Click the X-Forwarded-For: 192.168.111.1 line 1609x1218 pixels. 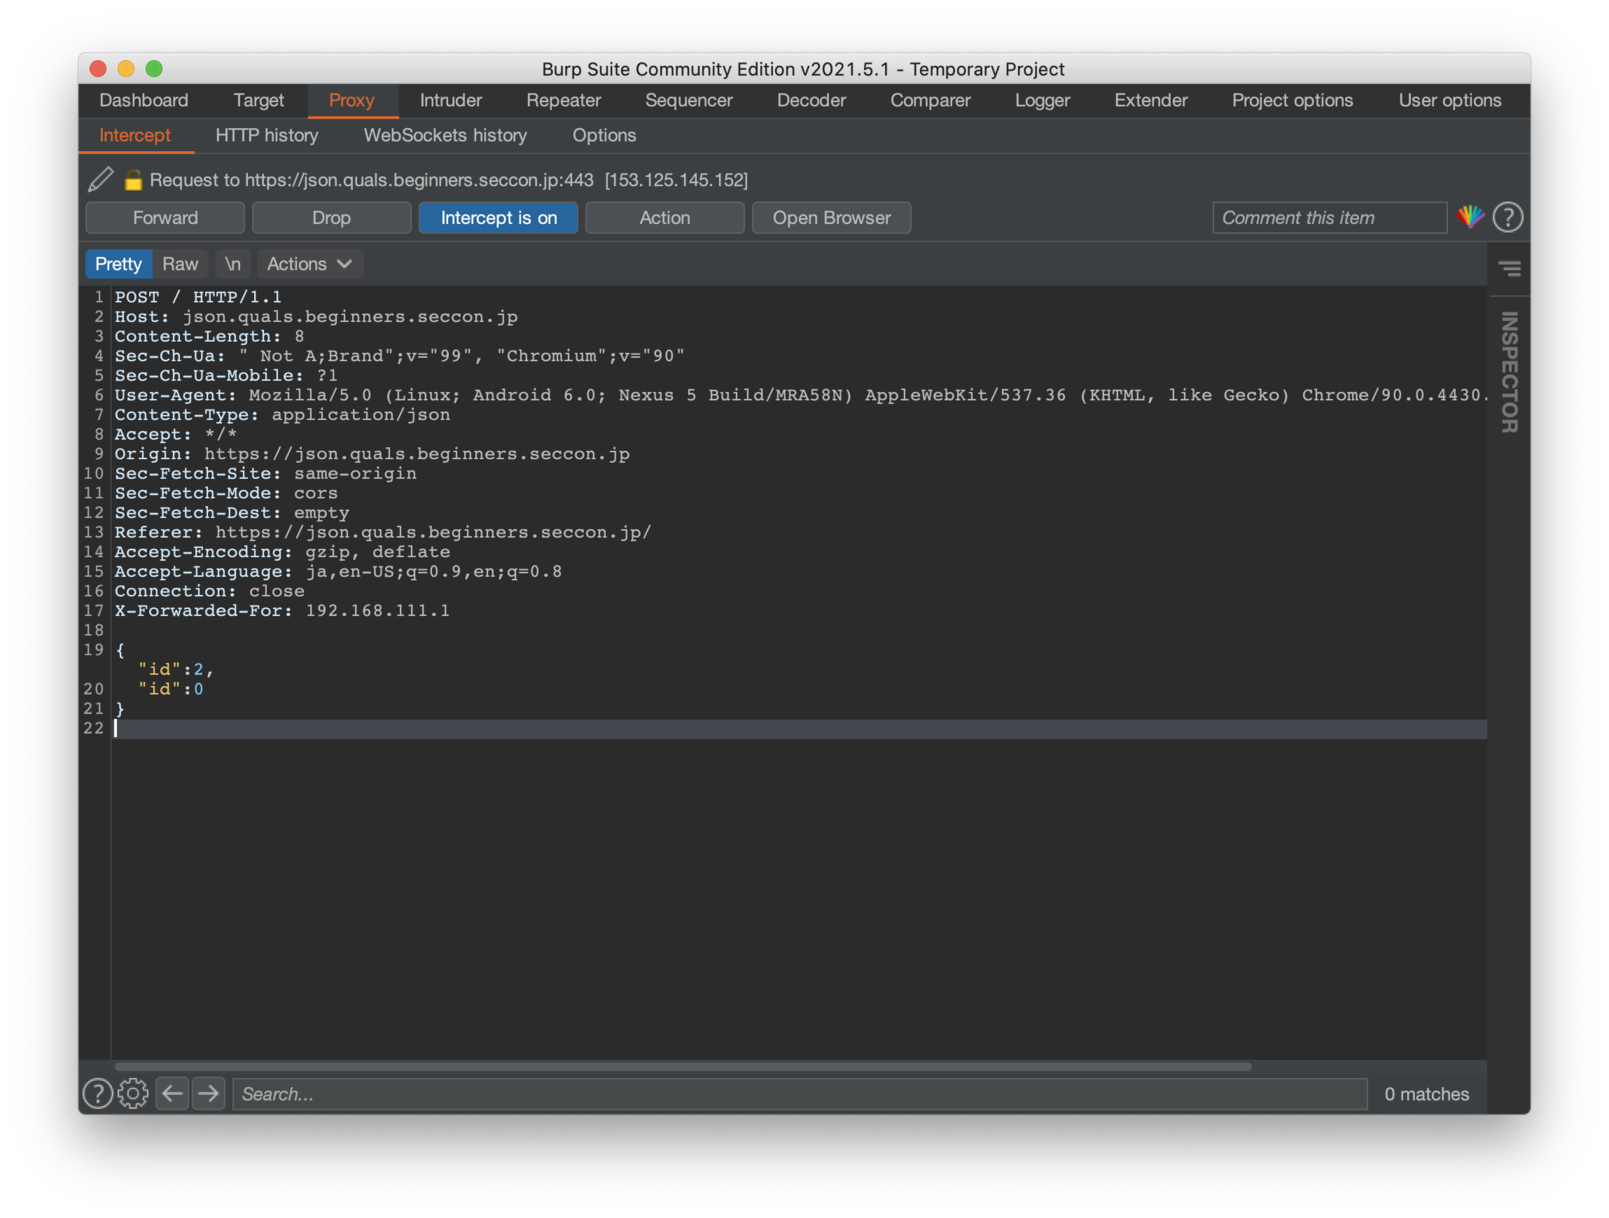pos(282,611)
